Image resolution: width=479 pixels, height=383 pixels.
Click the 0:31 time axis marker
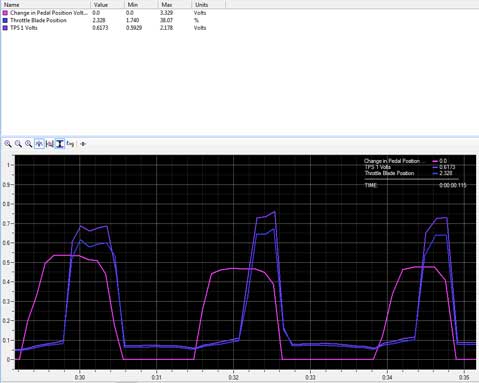pyautogui.click(x=156, y=378)
